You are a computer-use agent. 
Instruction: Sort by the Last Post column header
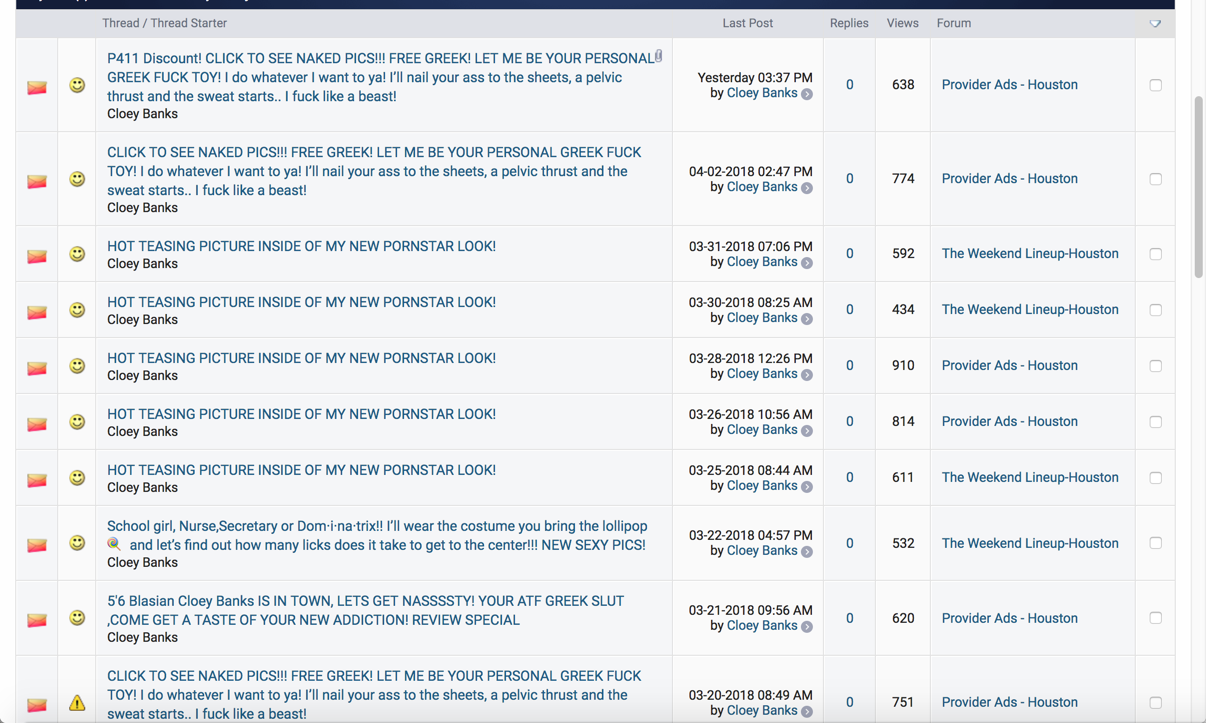[x=747, y=23]
